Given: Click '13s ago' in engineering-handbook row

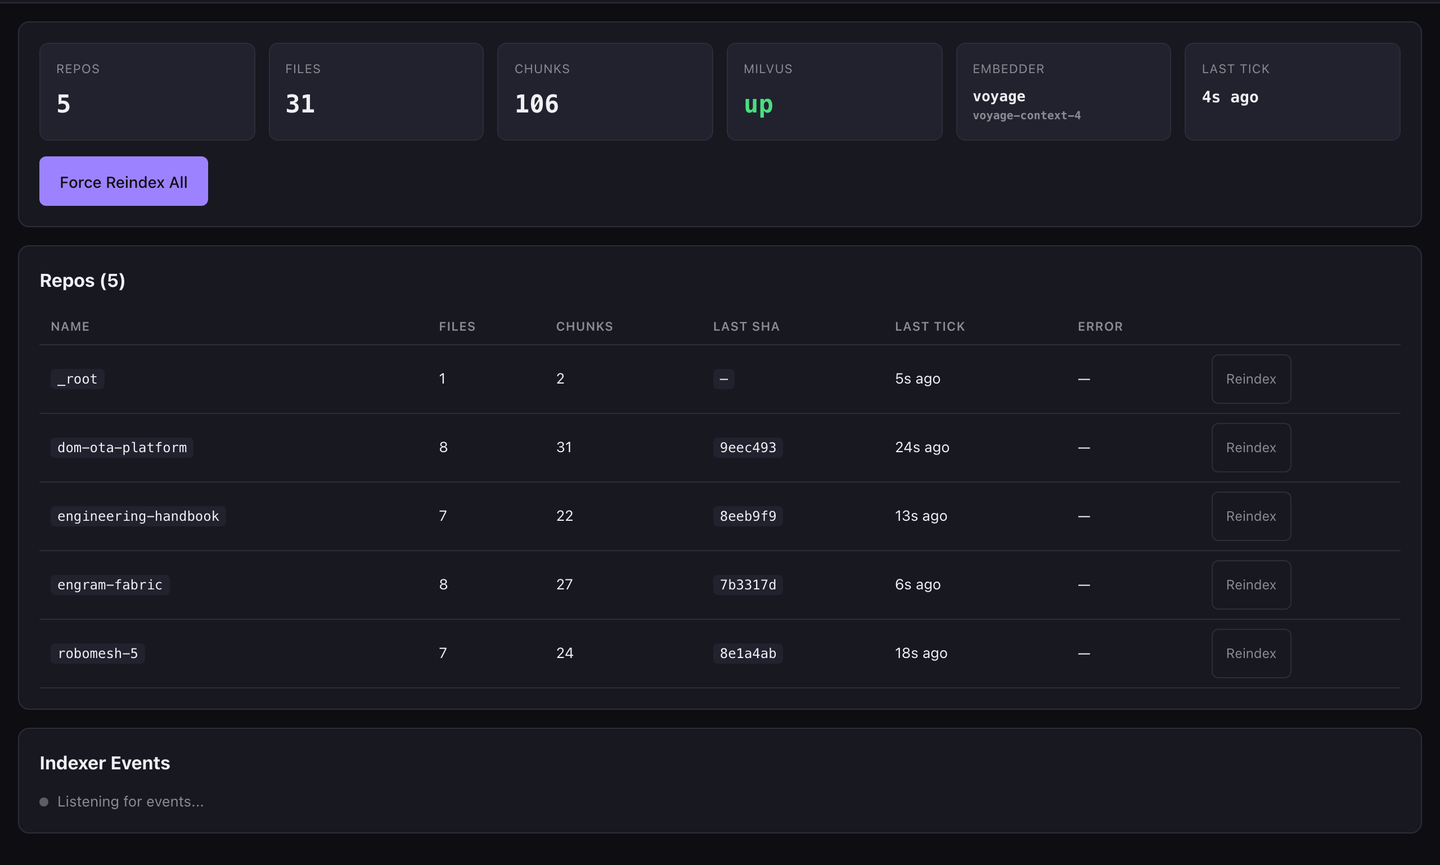Looking at the screenshot, I should 921,516.
